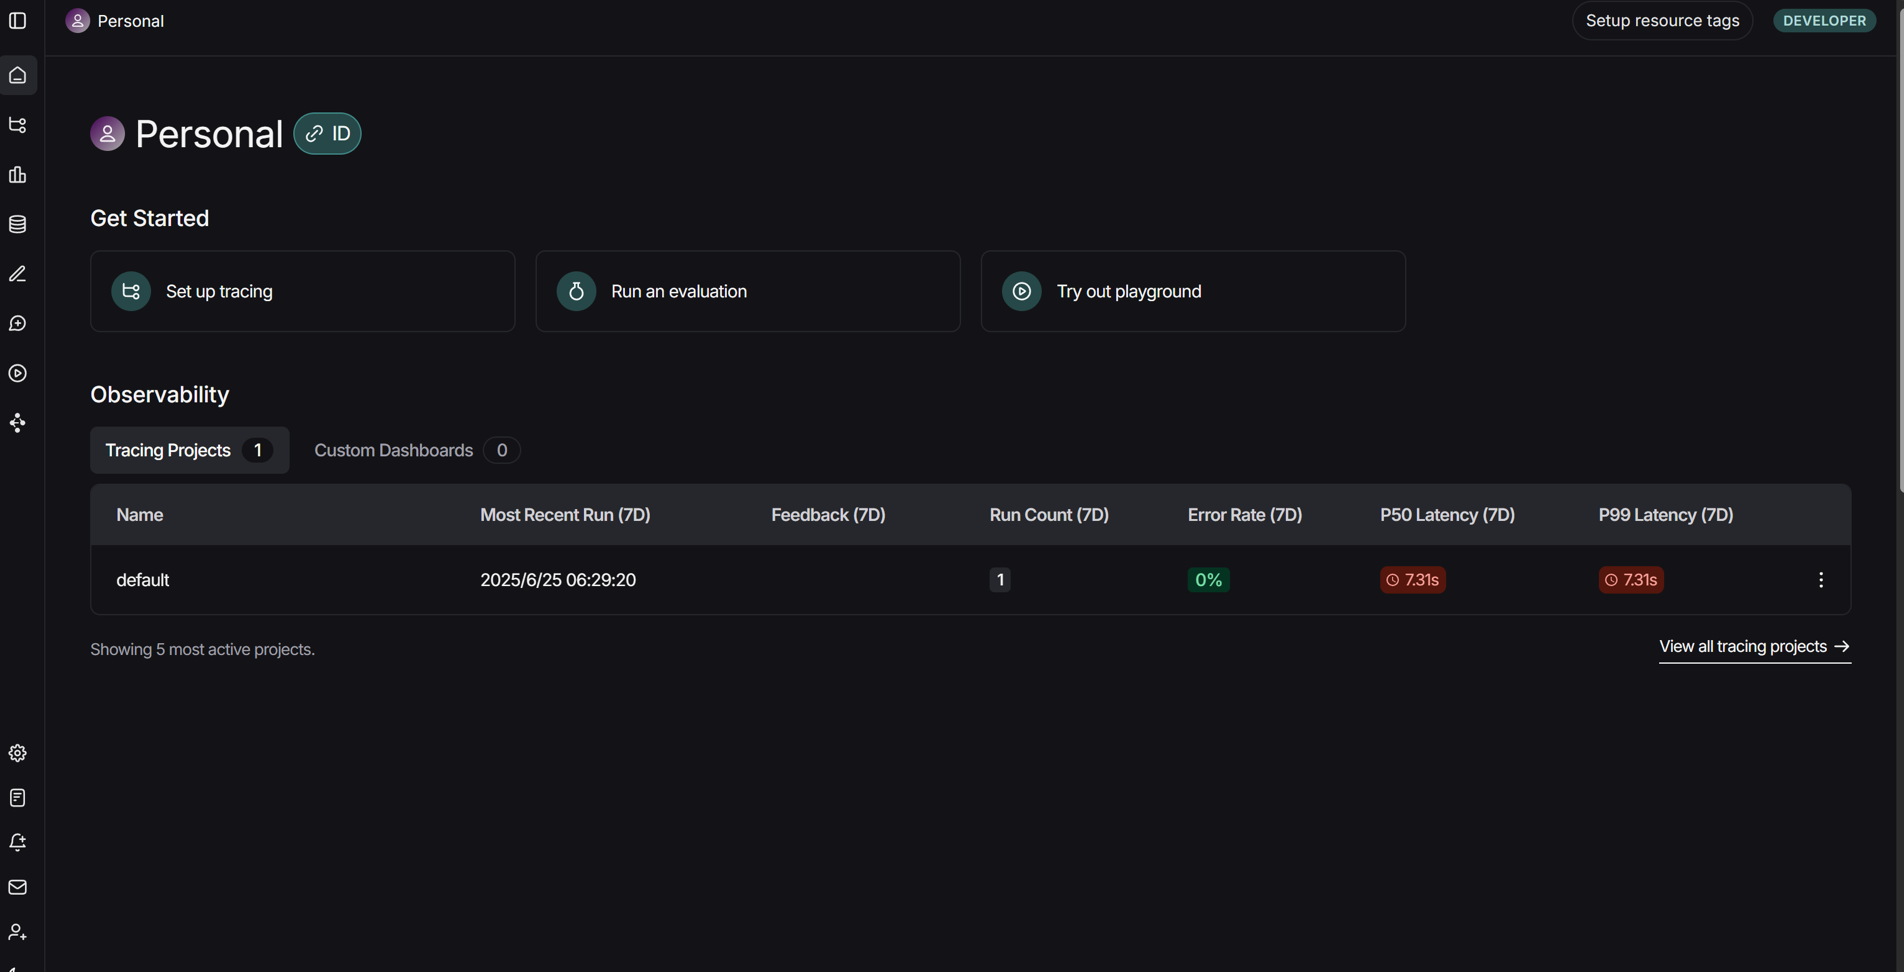This screenshot has height=972, width=1904.
Task: Open the default project table row
Action: (x=143, y=580)
